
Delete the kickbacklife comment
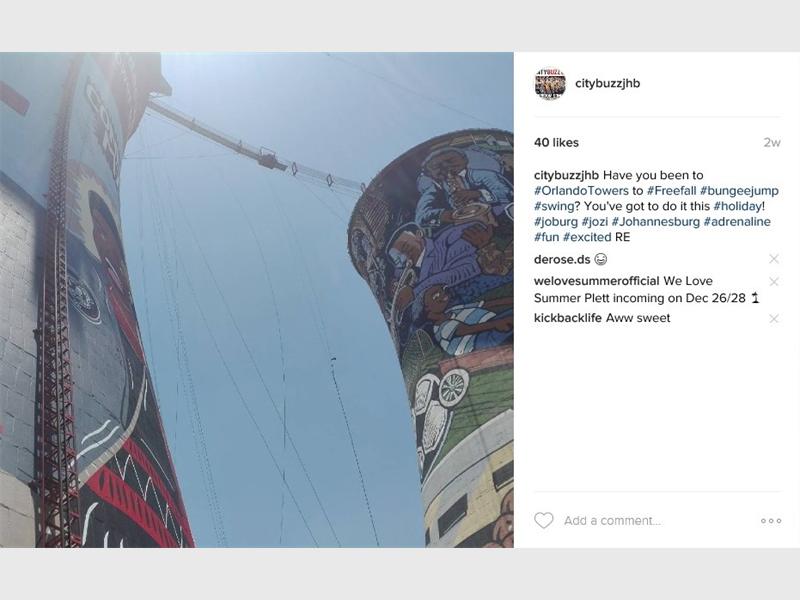tap(773, 318)
